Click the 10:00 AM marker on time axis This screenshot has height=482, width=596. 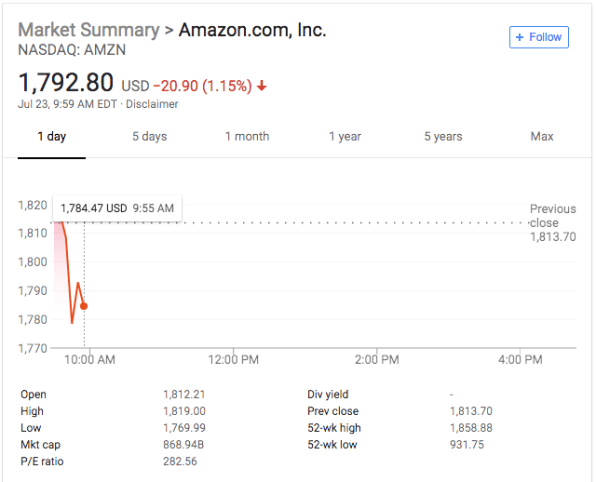[90, 360]
